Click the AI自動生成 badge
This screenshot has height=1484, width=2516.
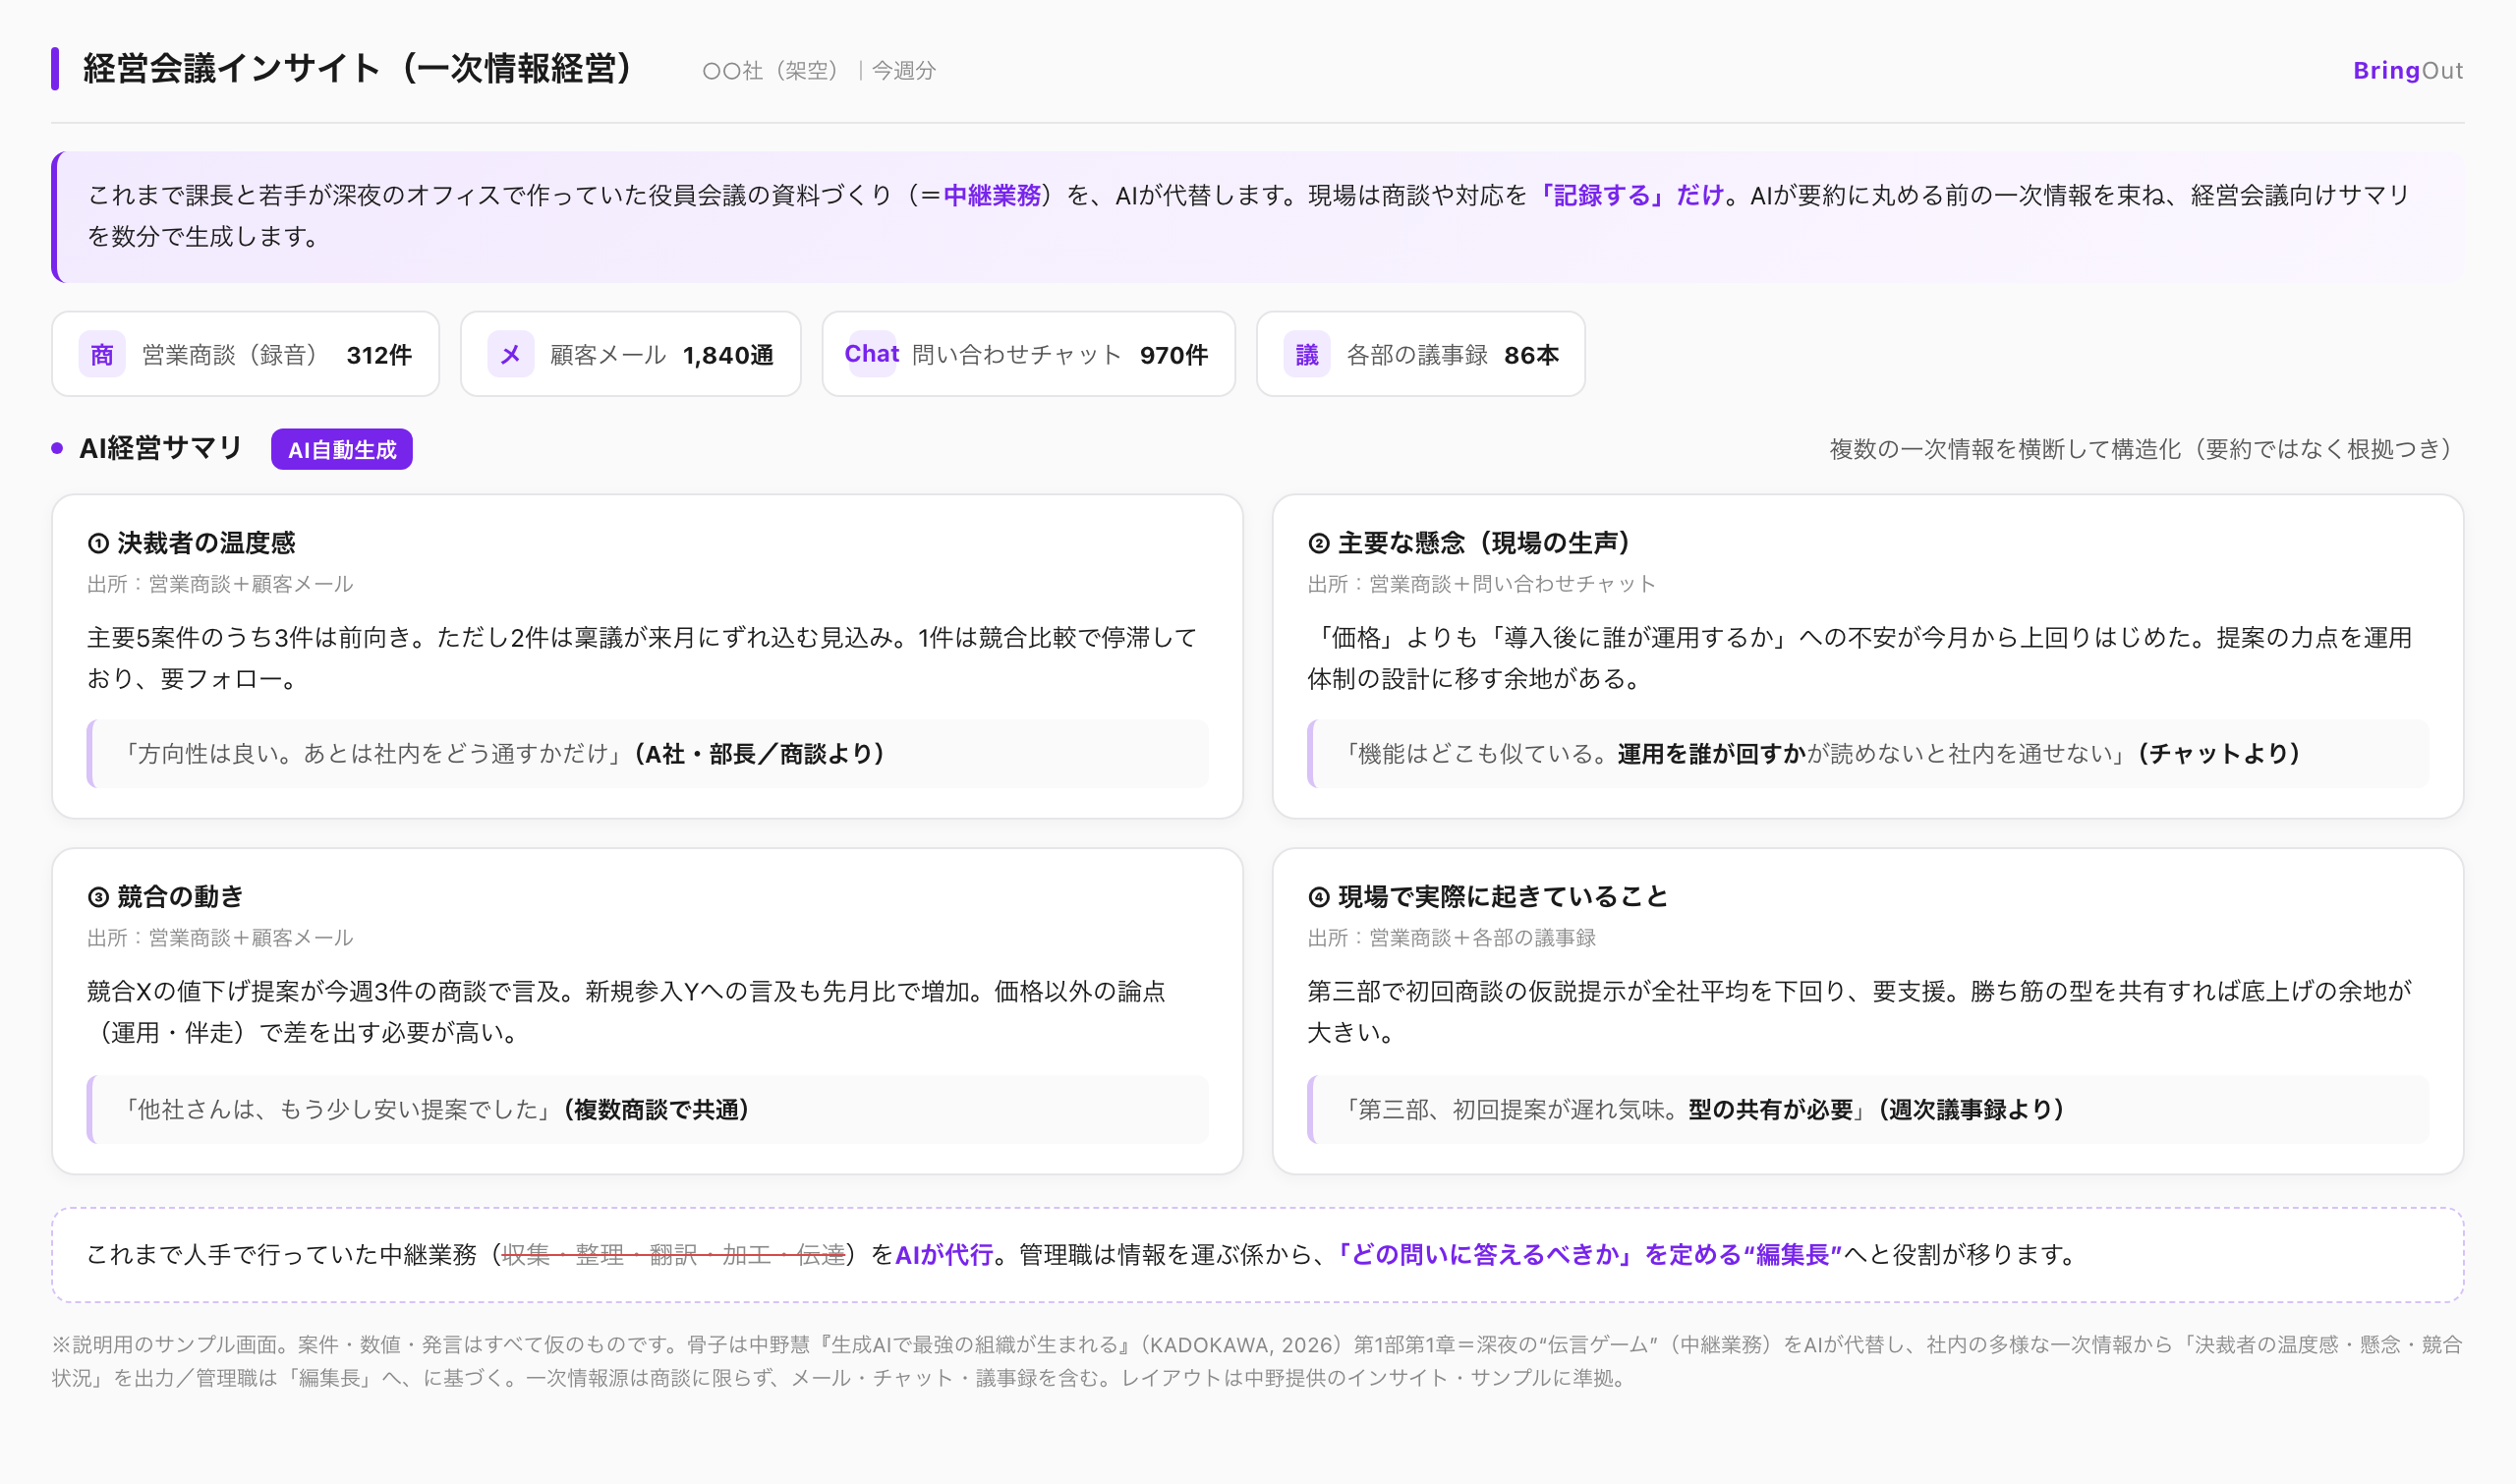pos(342,450)
